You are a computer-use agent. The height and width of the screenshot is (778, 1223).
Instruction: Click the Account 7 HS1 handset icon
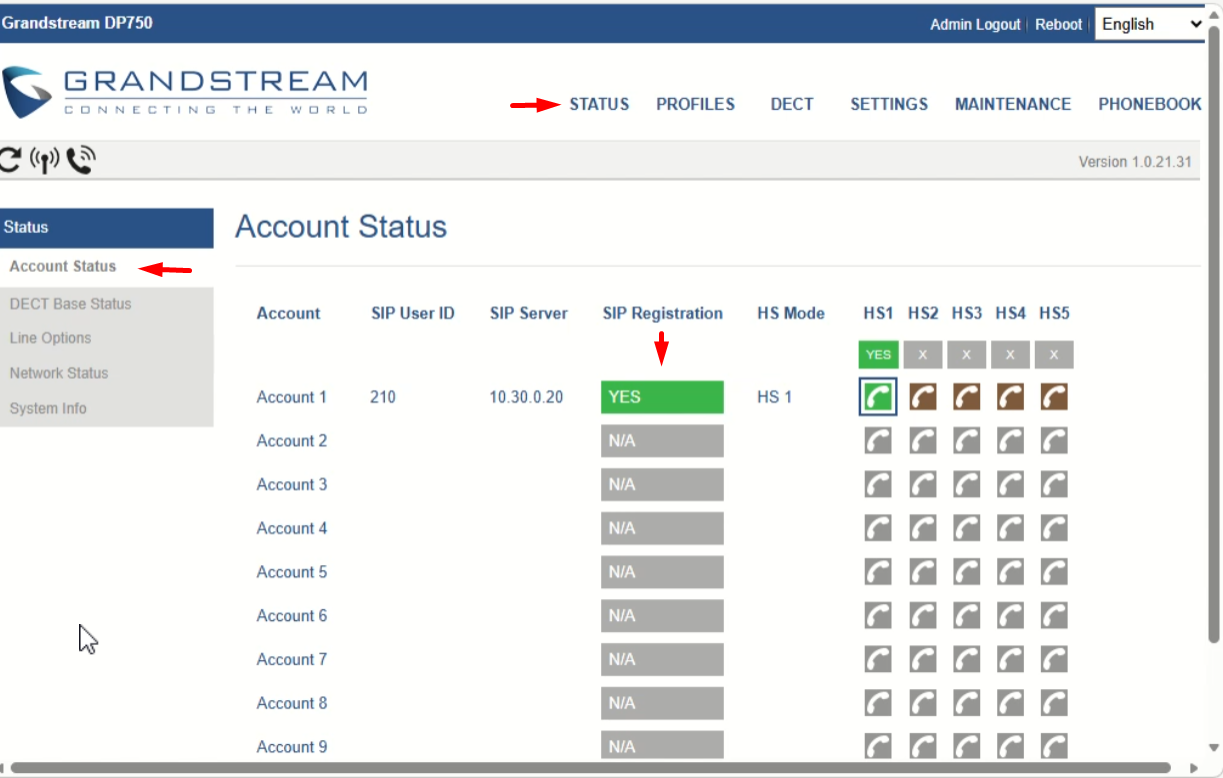point(878,660)
